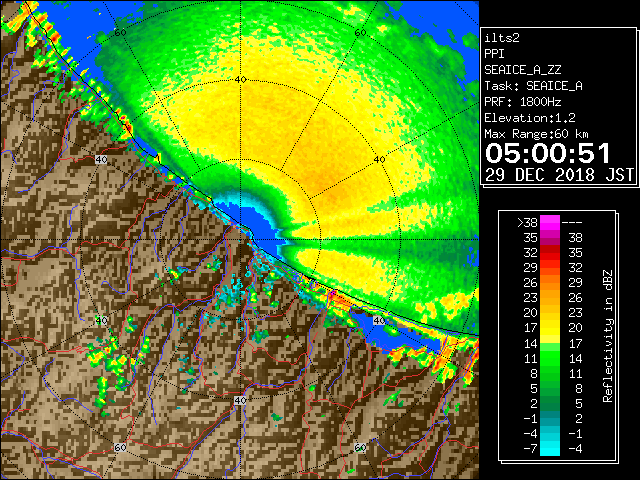Click the '05:00:51' timestamp
Viewport: 640px width, 480px height.
(548, 153)
